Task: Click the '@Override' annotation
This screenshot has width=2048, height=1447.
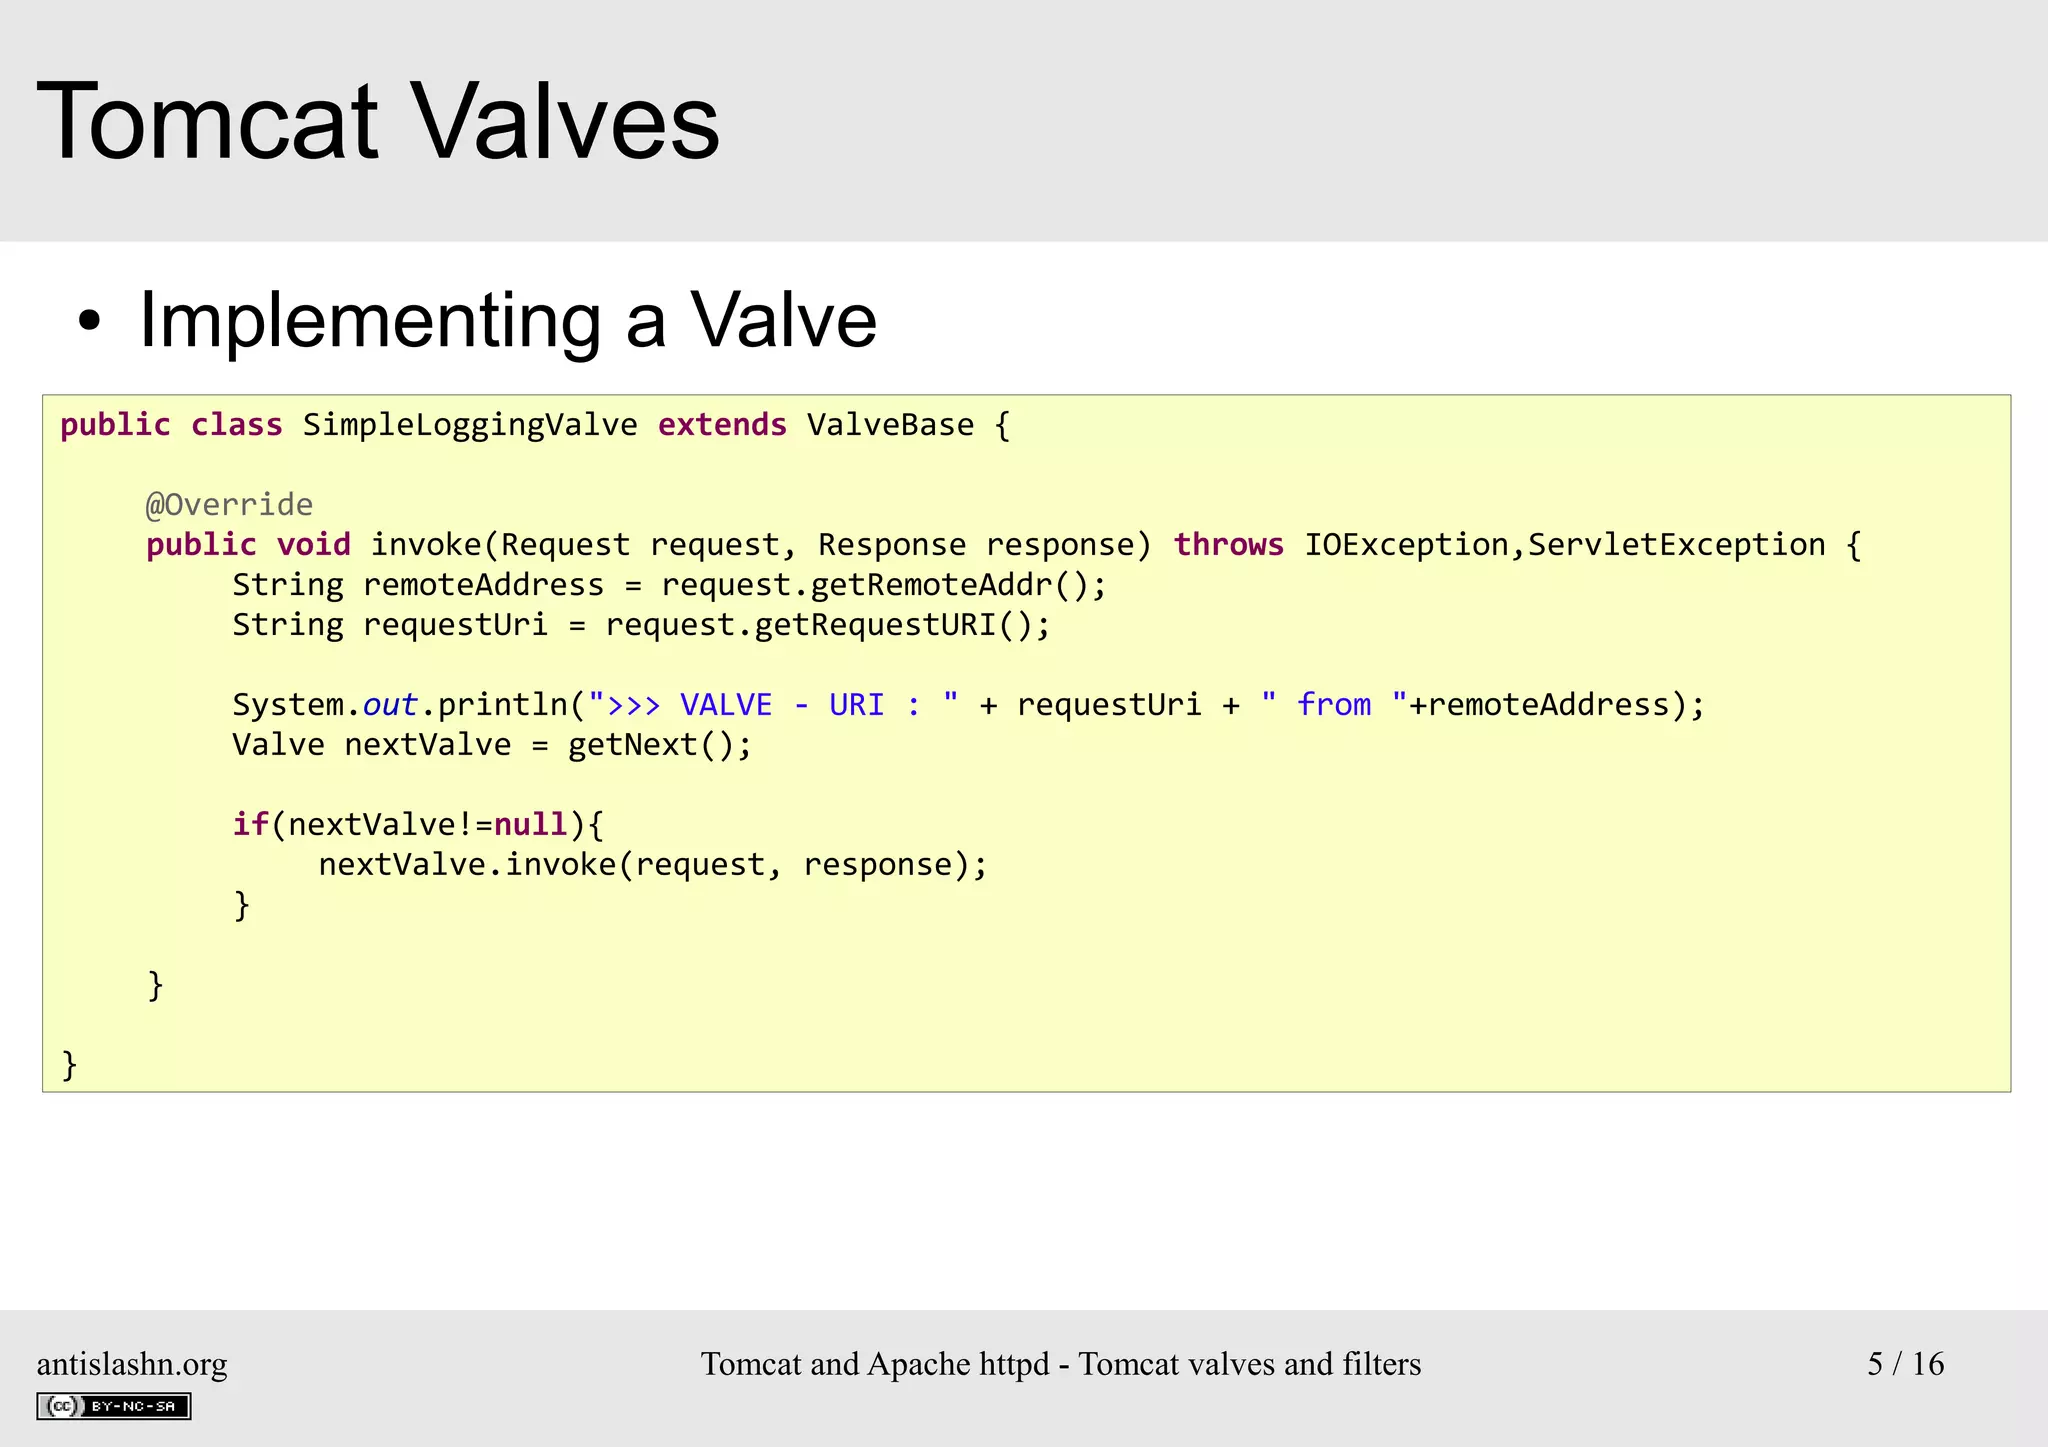Action: 229,505
